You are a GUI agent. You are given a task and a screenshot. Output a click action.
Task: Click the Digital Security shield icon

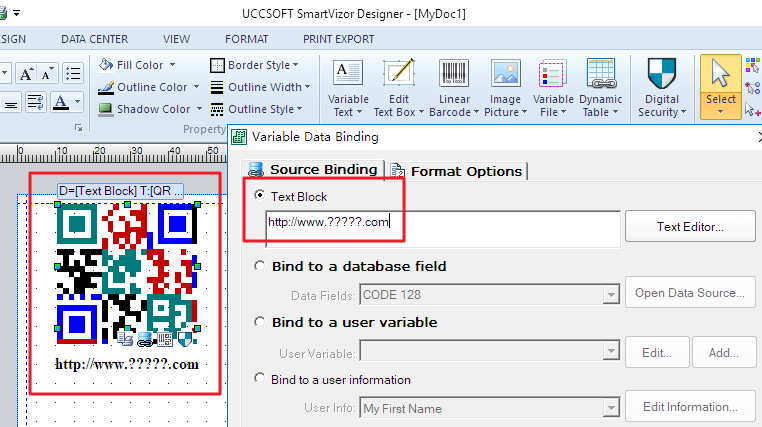[x=661, y=73]
